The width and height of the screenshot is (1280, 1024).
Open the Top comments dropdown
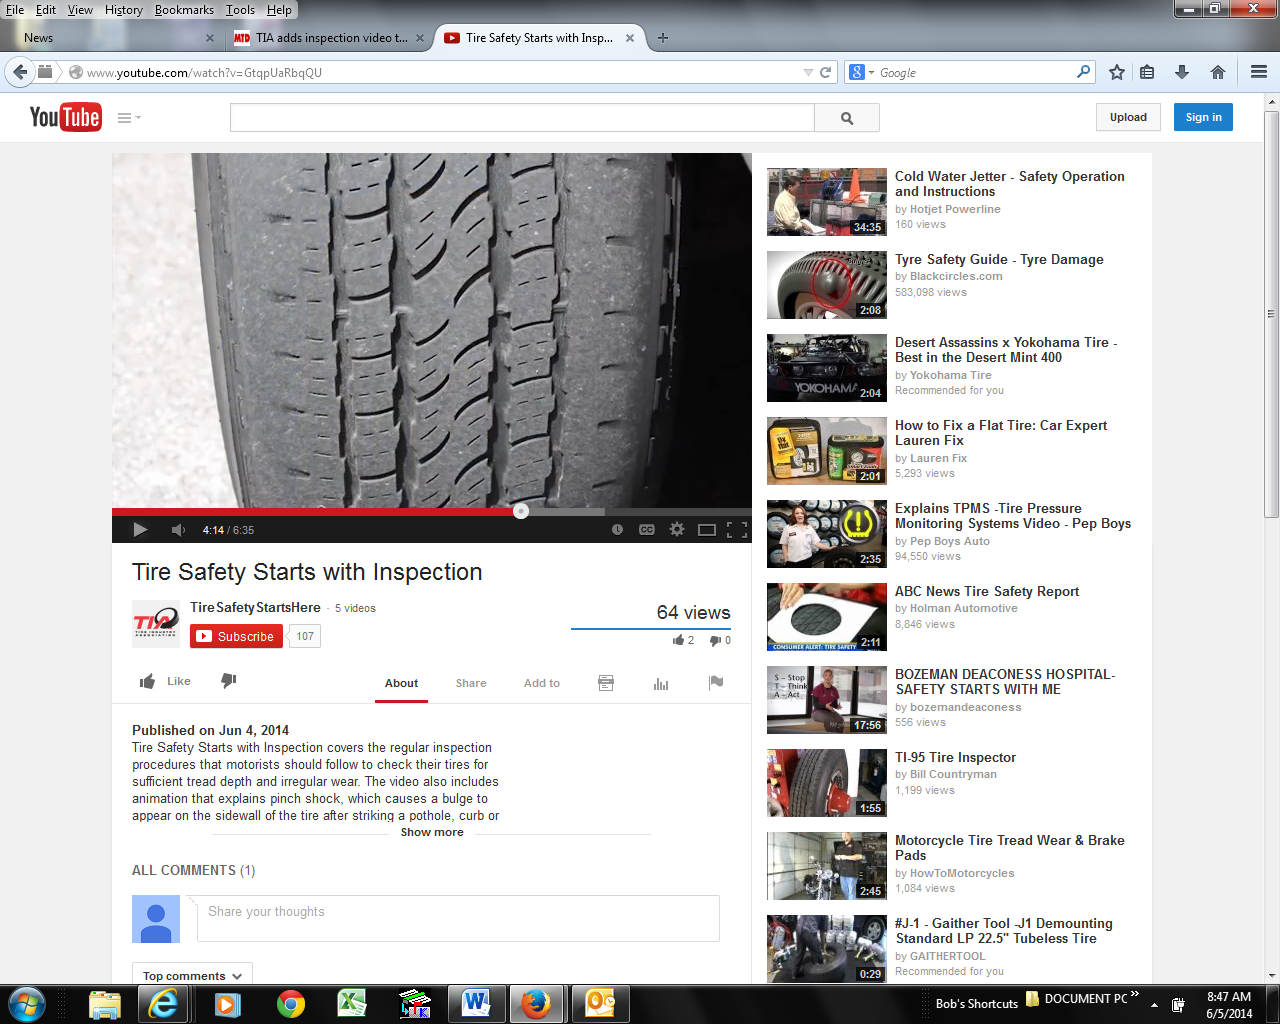click(x=192, y=975)
